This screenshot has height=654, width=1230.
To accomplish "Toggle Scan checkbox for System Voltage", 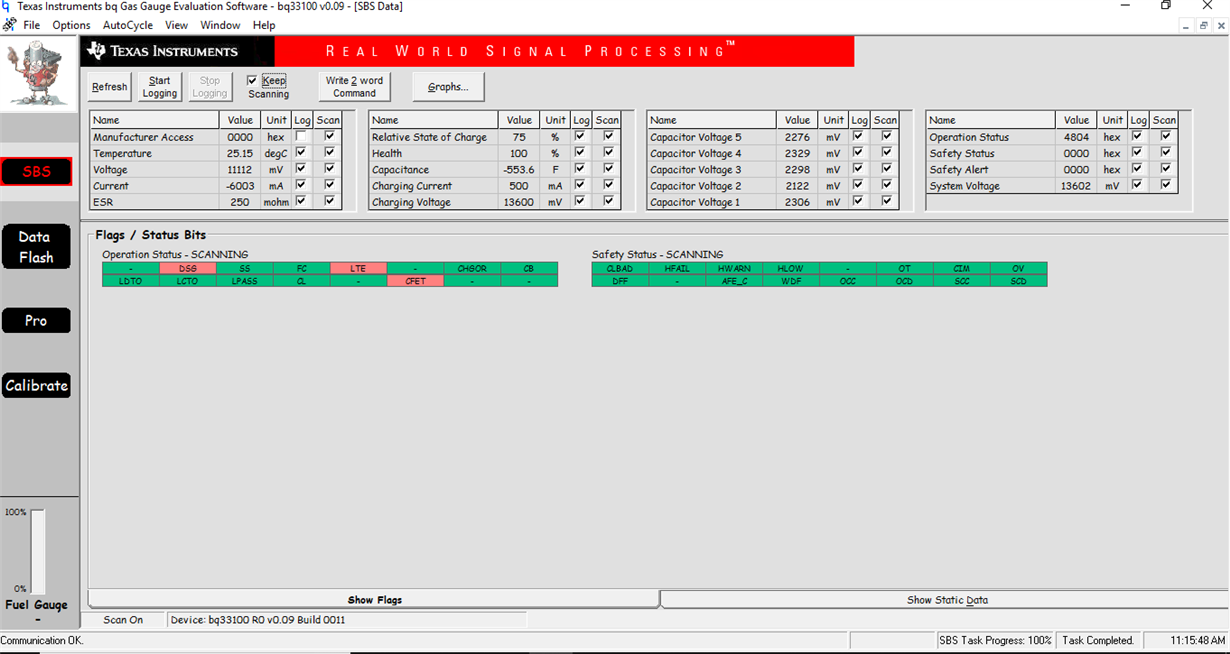I will (1165, 185).
